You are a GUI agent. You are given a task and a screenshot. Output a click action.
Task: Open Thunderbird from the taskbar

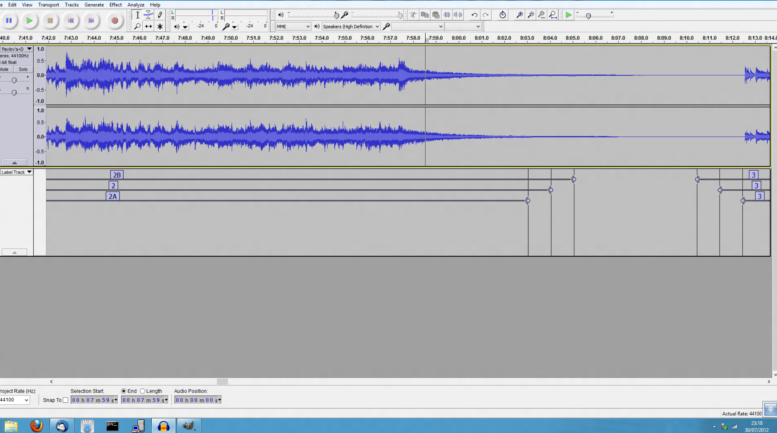(x=61, y=426)
